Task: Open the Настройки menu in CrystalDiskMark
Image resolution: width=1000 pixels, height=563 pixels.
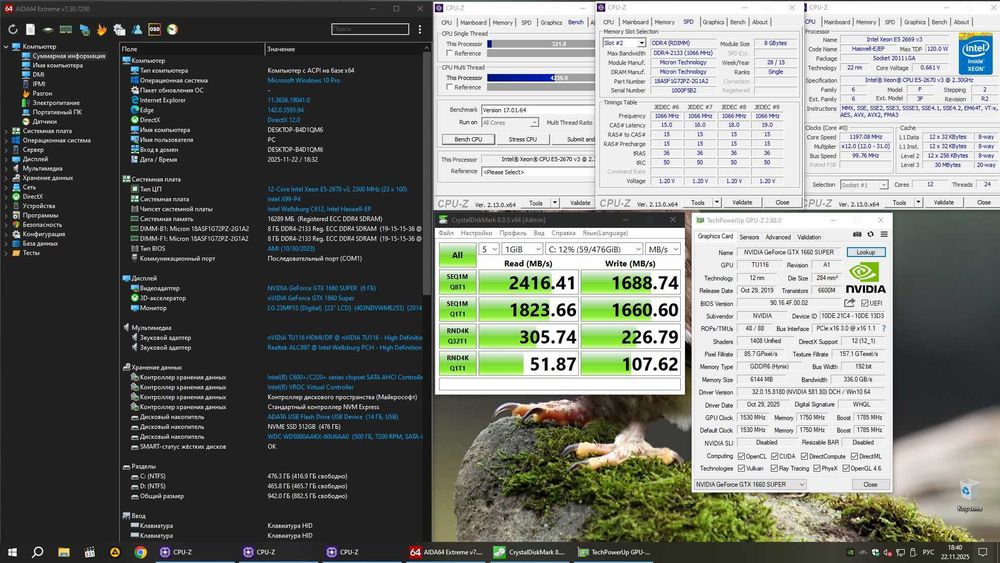Action: (476, 233)
